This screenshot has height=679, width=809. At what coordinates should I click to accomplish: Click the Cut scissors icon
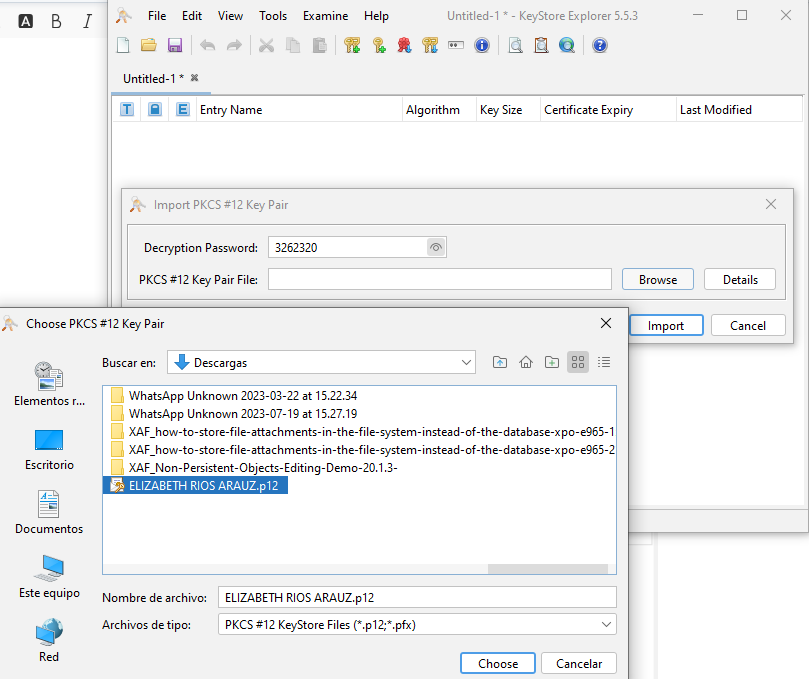click(266, 45)
